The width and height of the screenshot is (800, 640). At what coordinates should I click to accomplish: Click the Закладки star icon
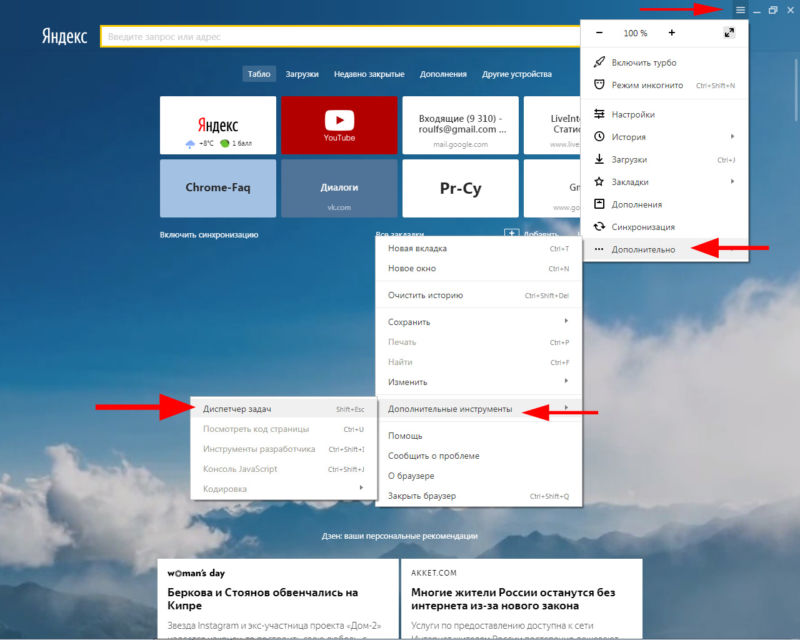pos(599,182)
